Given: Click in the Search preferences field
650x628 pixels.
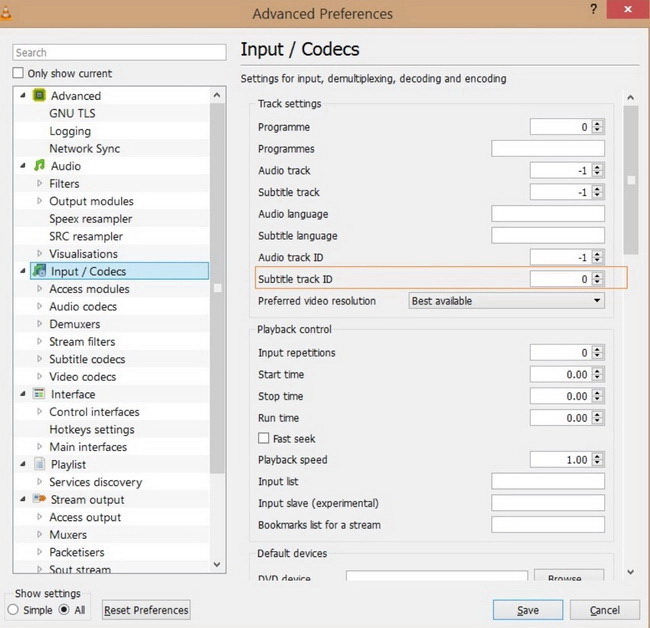Looking at the screenshot, I should click(x=119, y=52).
